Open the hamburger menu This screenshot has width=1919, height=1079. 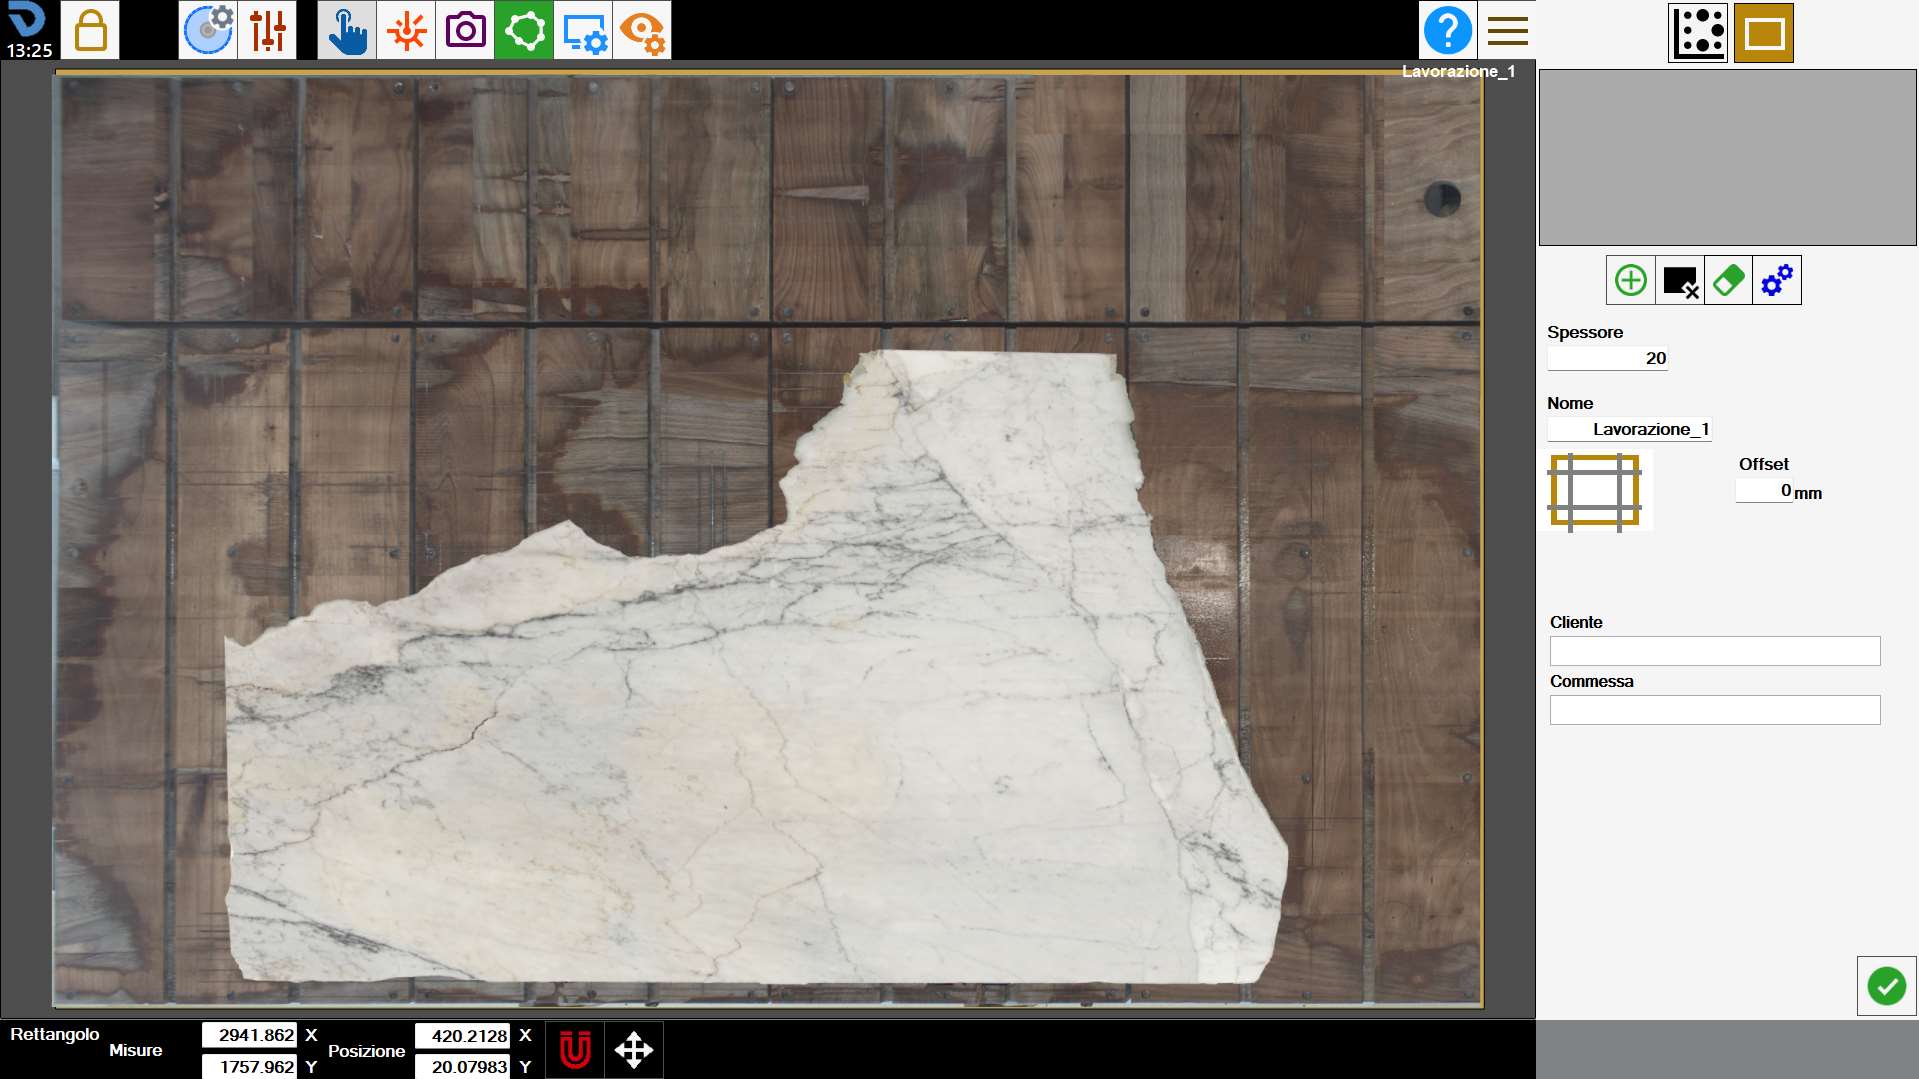(x=1507, y=30)
